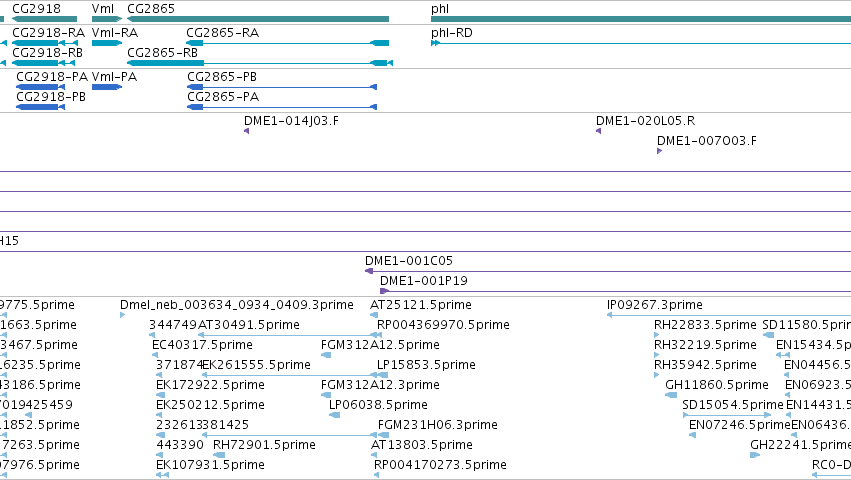Click the CG2918-PB protein label
Screen dimensions: 851x480
[x=51, y=97]
